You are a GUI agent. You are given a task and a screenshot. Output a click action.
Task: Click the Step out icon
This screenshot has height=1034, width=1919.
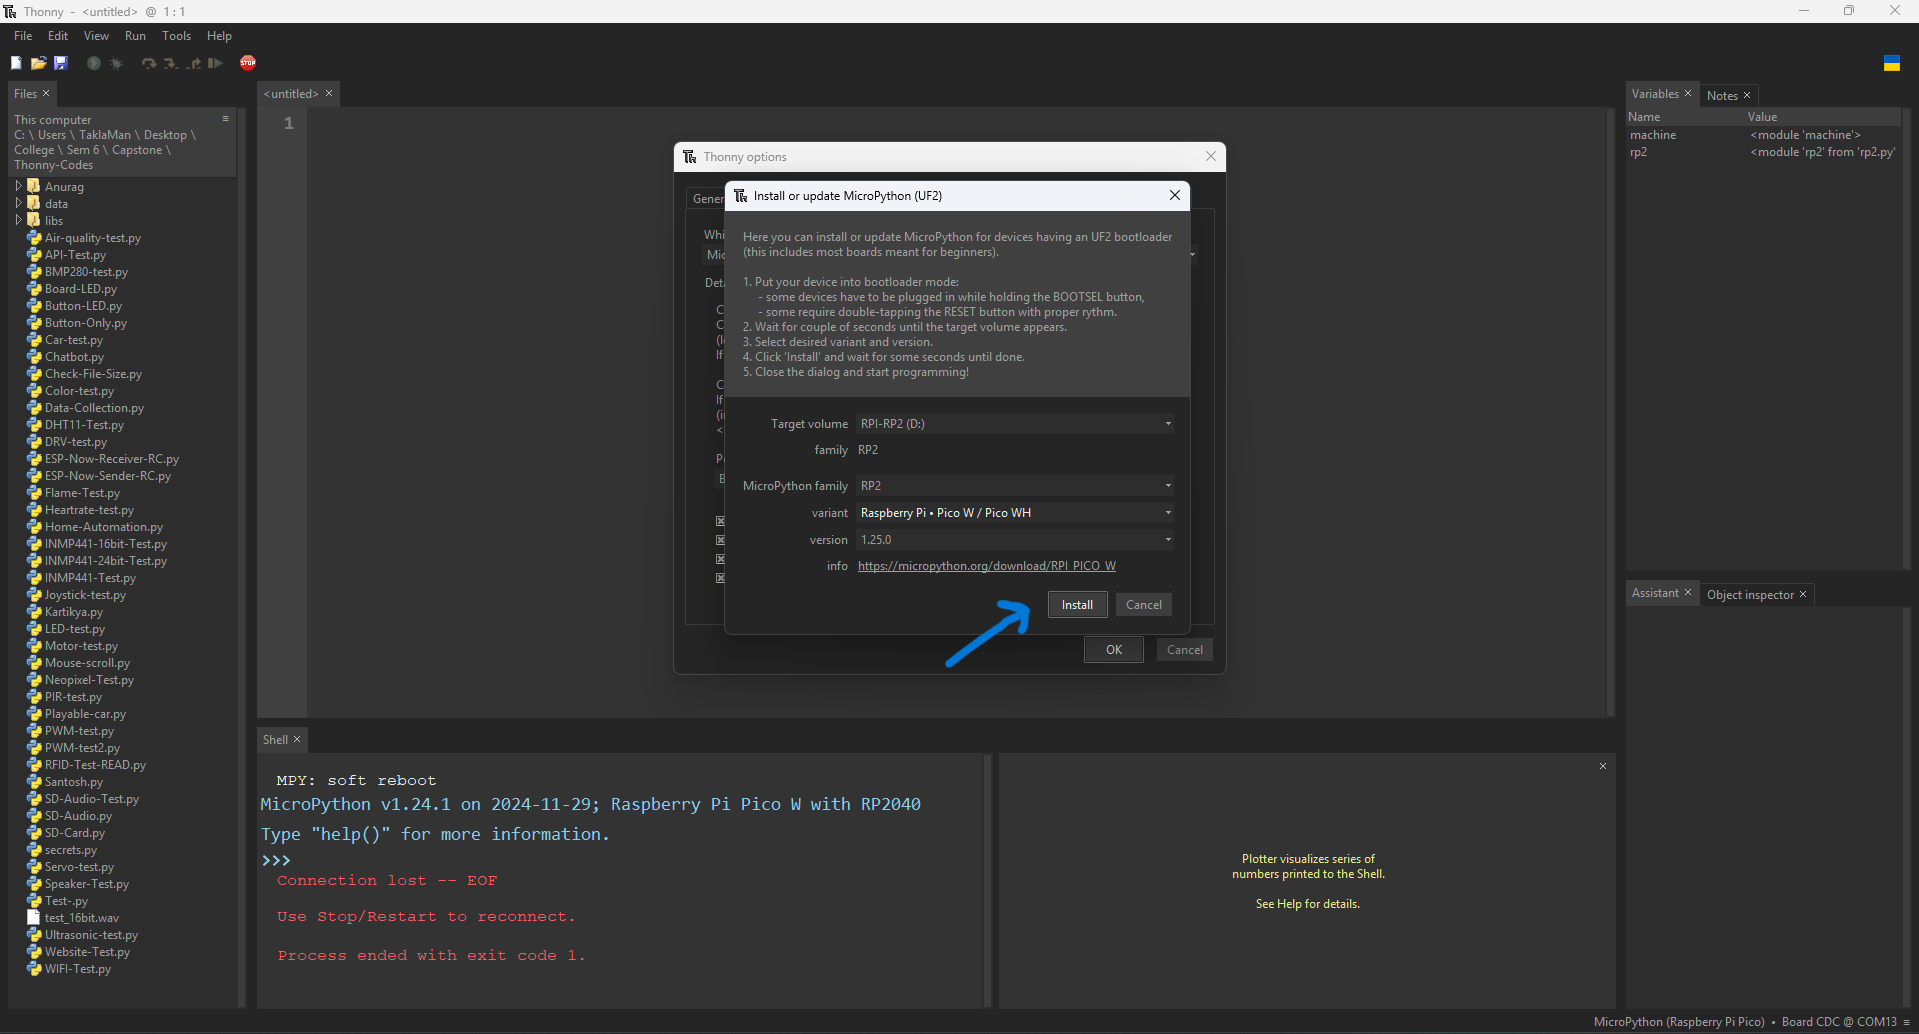tap(193, 63)
